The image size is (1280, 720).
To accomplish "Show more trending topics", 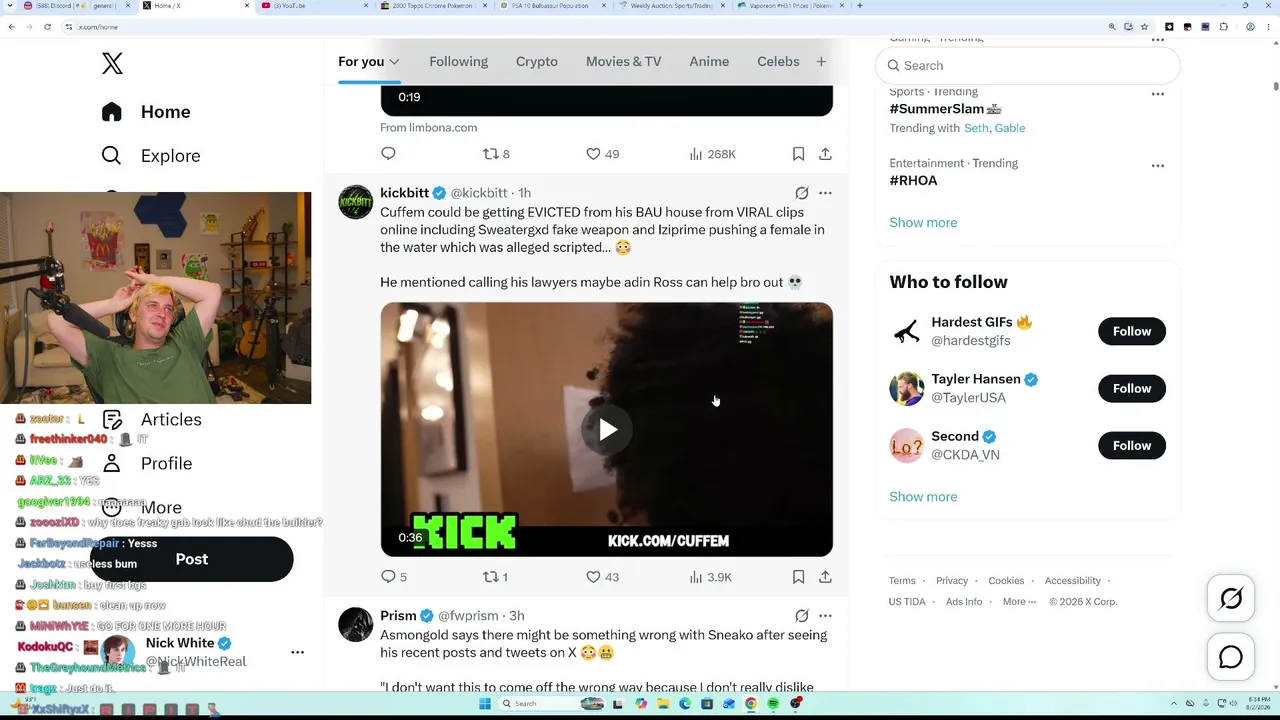I will pyautogui.click(x=923, y=223).
